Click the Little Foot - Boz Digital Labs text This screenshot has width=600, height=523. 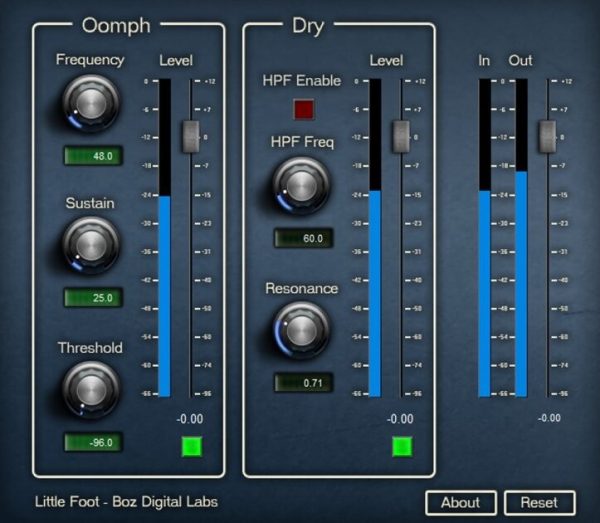[x=126, y=502]
